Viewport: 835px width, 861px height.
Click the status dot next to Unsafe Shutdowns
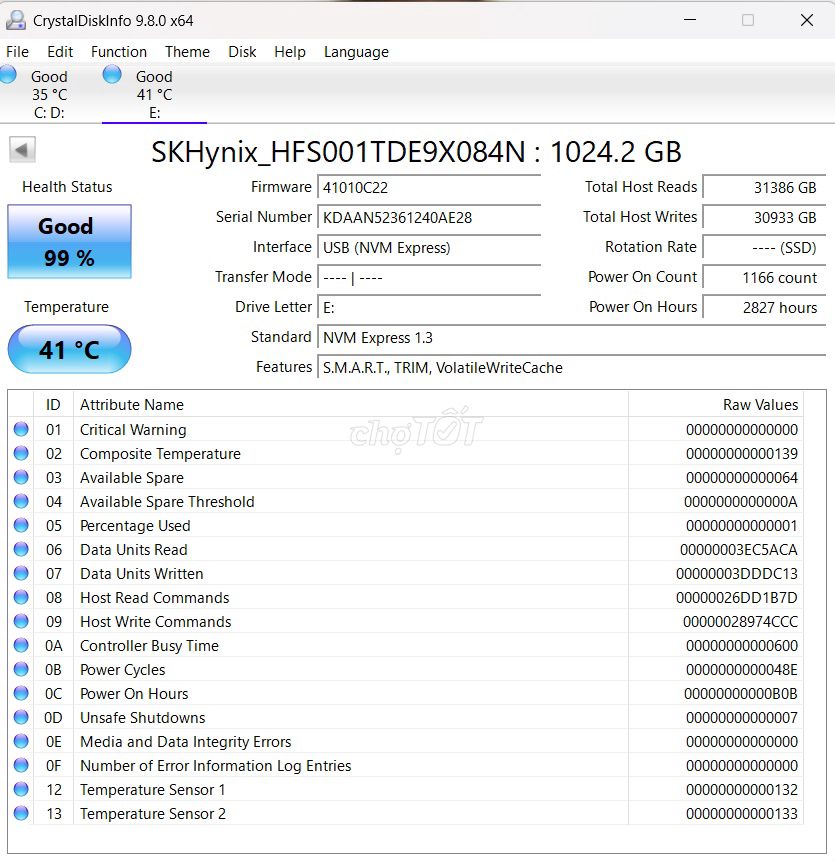coord(22,717)
